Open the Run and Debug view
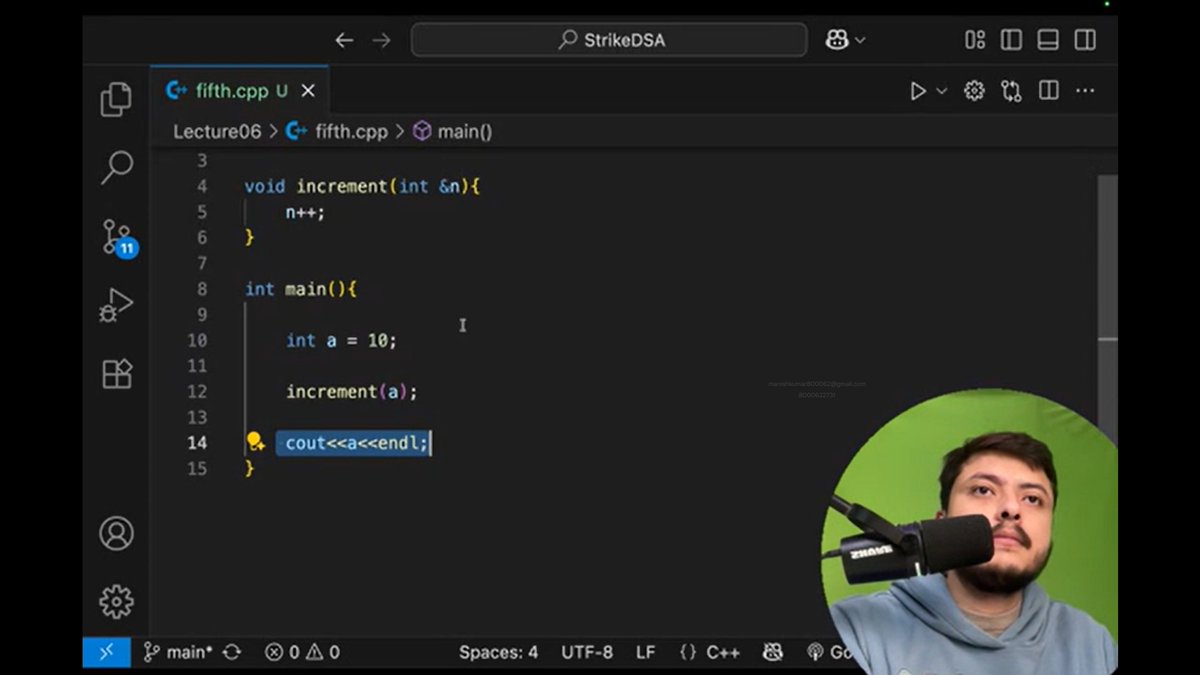 [x=116, y=305]
